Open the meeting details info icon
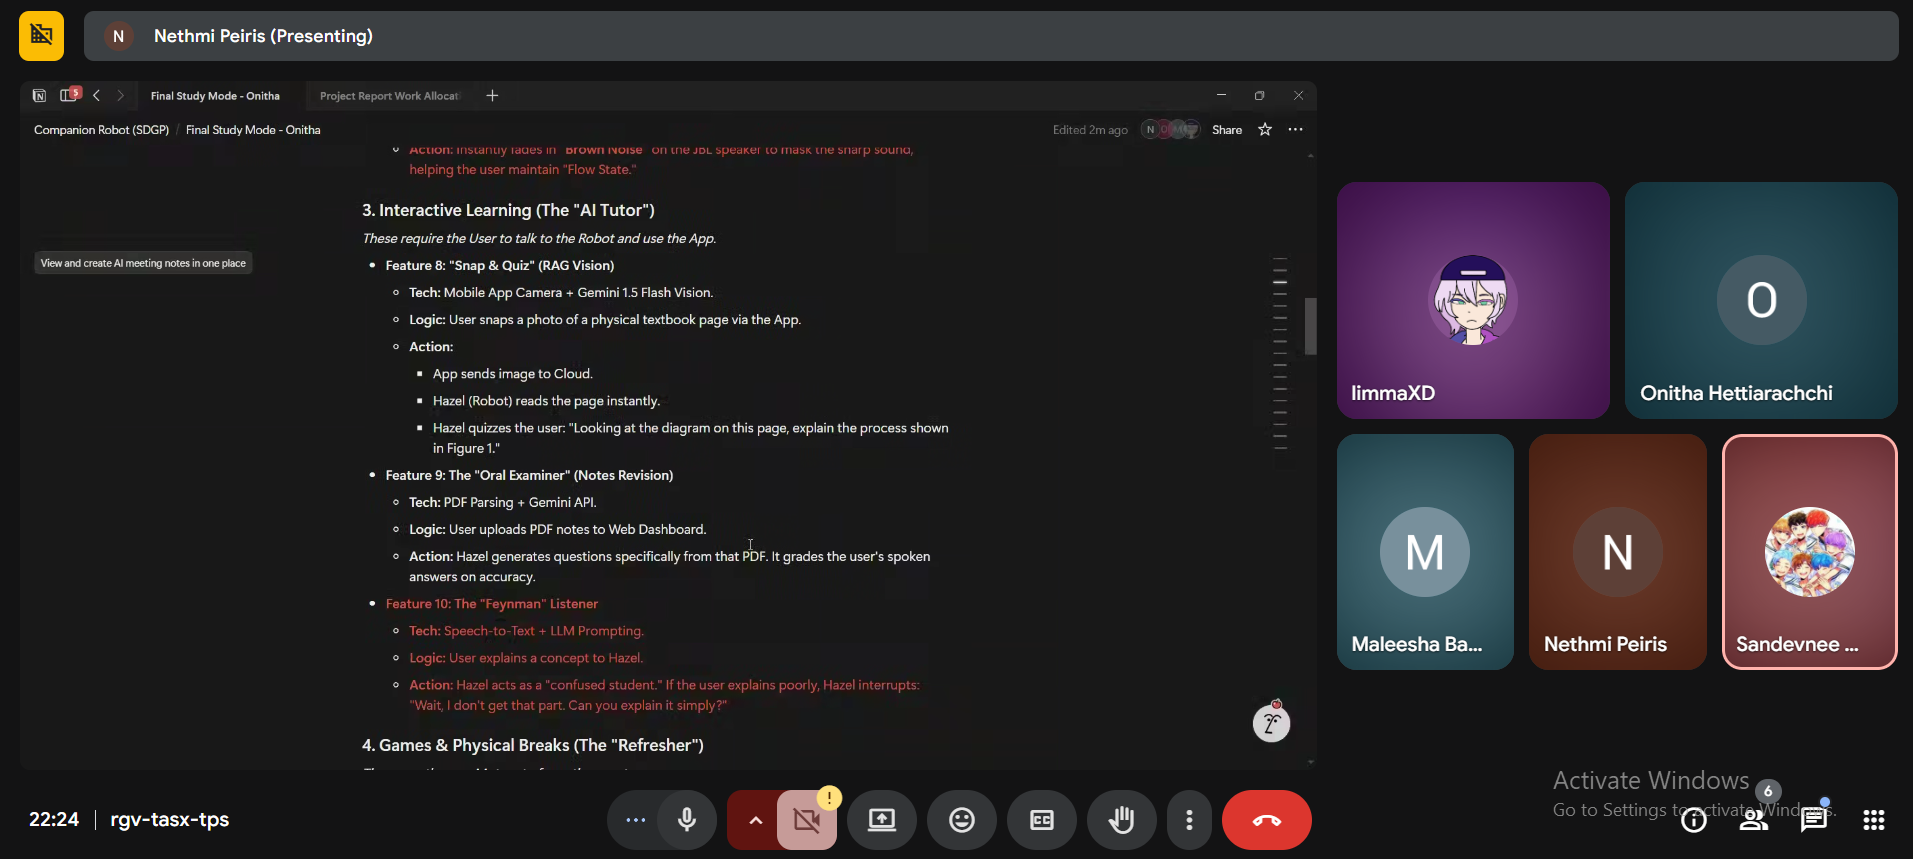The image size is (1913, 859). [x=1694, y=820]
